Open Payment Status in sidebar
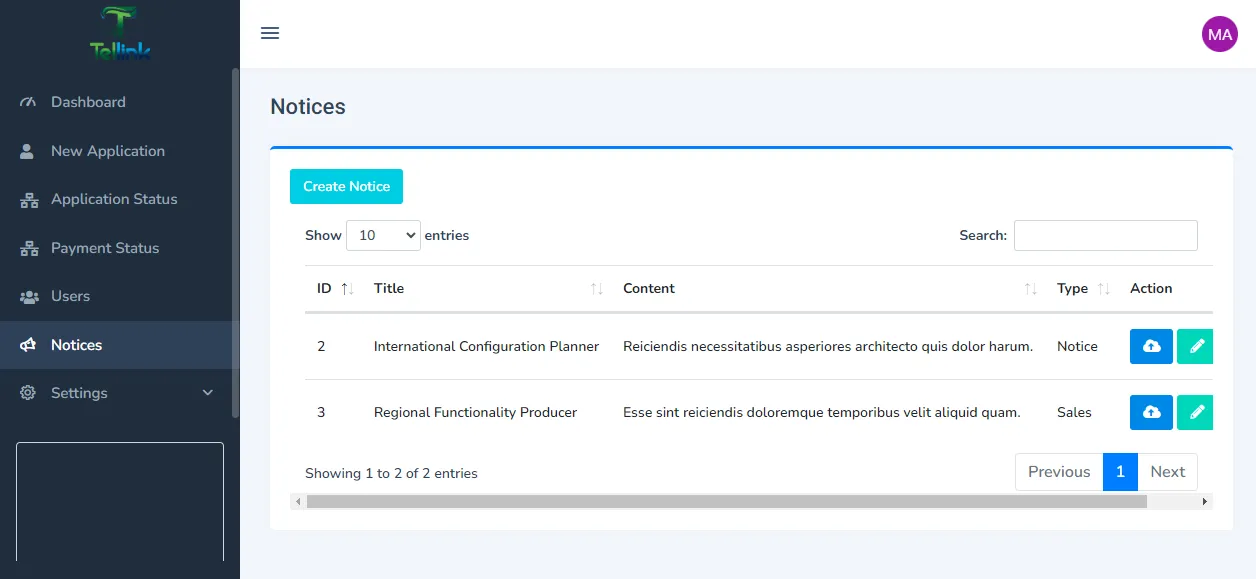This screenshot has width=1256, height=579. [105, 248]
